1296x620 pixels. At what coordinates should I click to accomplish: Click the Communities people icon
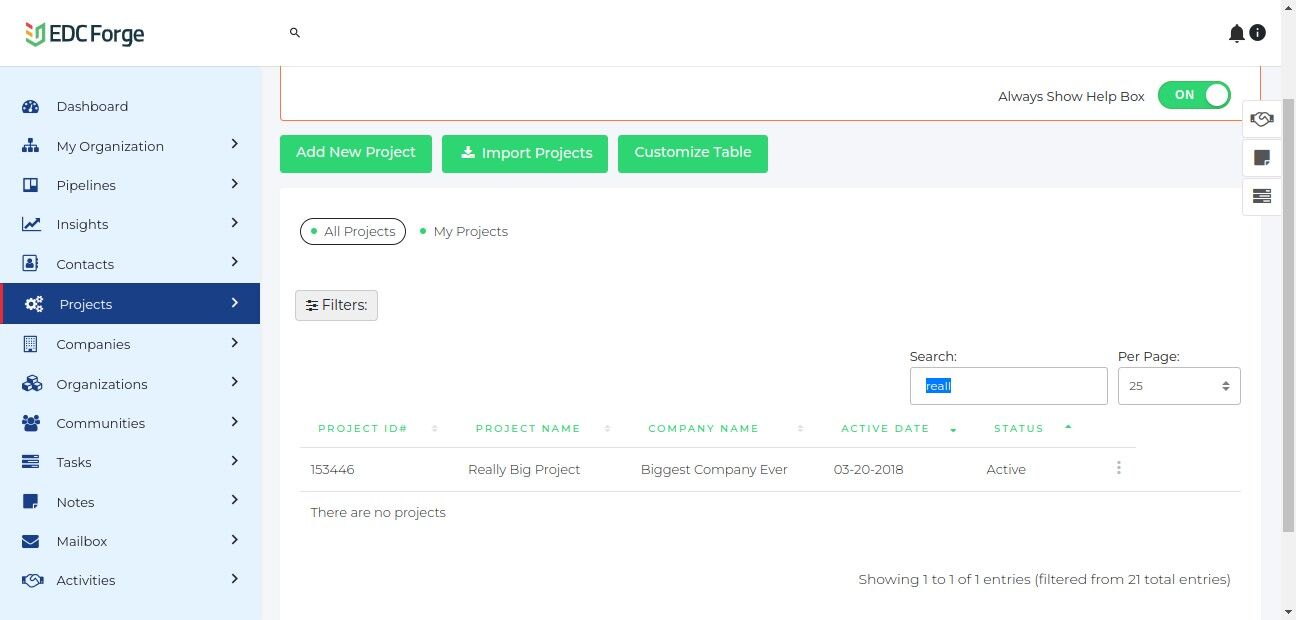(x=31, y=423)
